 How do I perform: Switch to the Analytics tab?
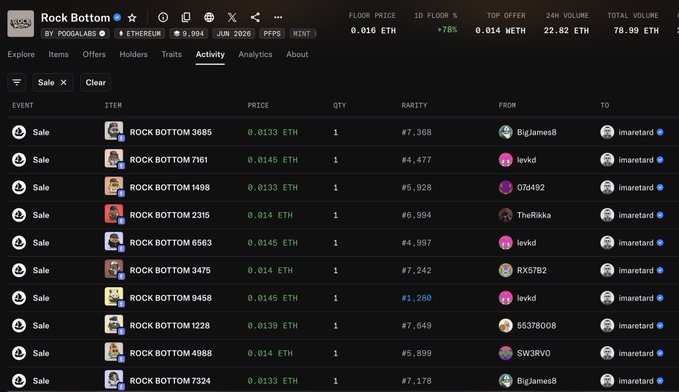coord(255,55)
